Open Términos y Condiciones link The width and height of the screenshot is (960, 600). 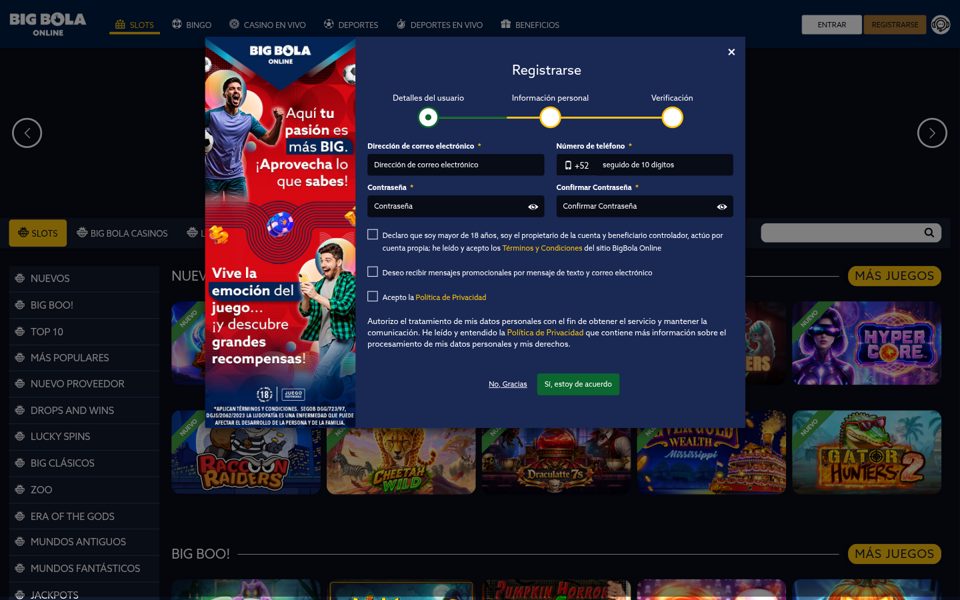[542, 248]
